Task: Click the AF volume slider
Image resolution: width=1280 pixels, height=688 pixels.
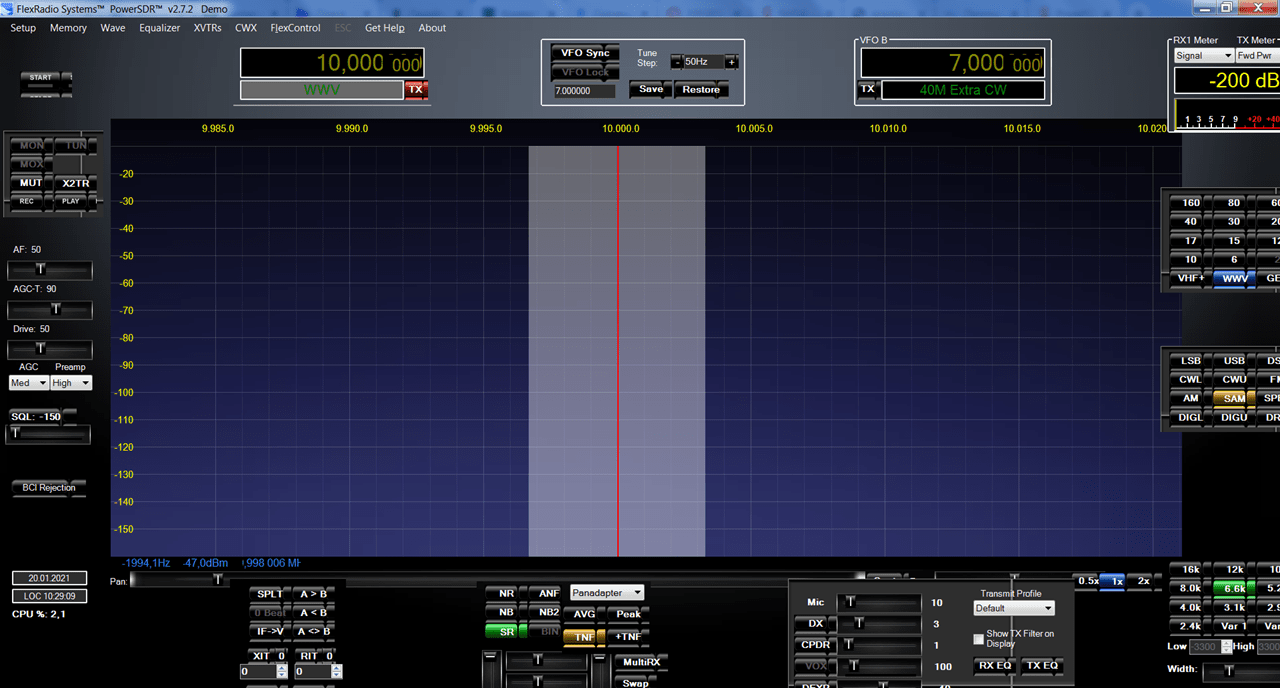Action: (50, 270)
